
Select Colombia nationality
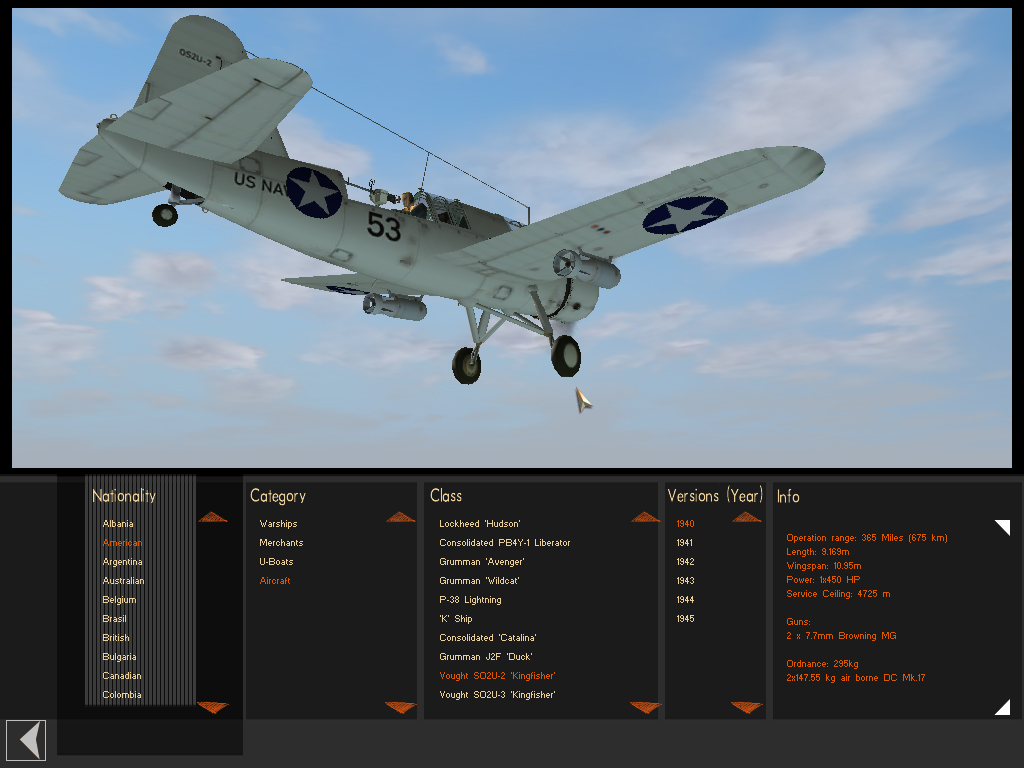pyautogui.click(x=121, y=694)
